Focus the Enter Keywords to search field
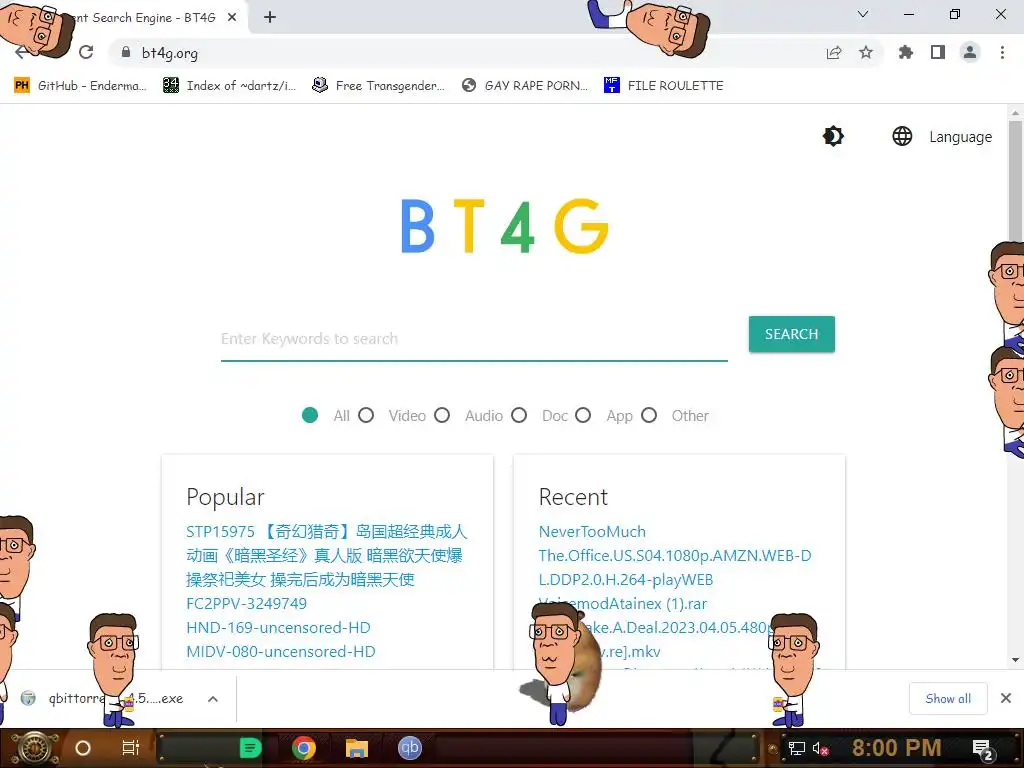 (x=474, y=339)
